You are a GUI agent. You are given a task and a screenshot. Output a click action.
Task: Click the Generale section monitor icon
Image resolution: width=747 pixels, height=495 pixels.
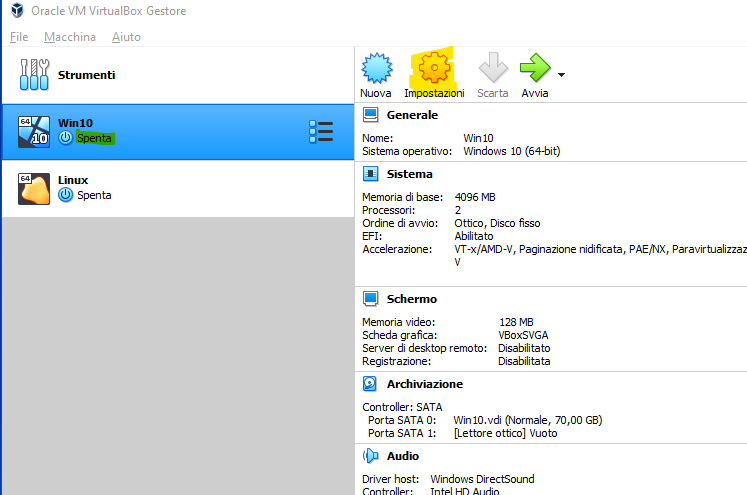pyautogui.click(x=370, y=115)
